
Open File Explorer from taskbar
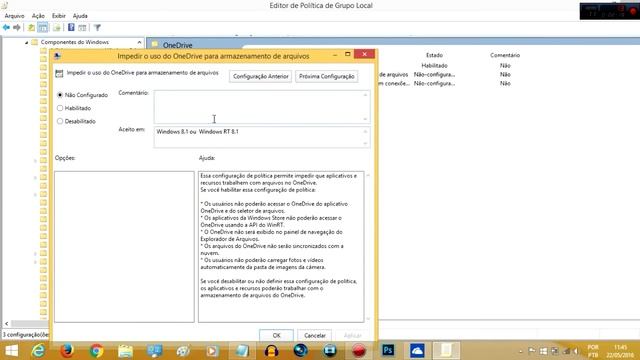coord(125,351)
